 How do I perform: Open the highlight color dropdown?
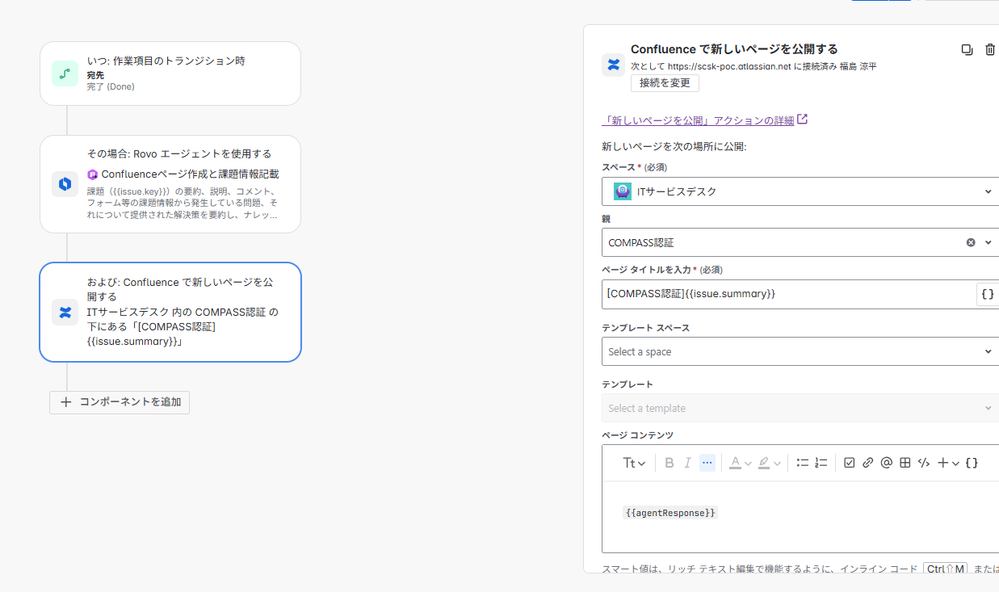click(769, 463)
